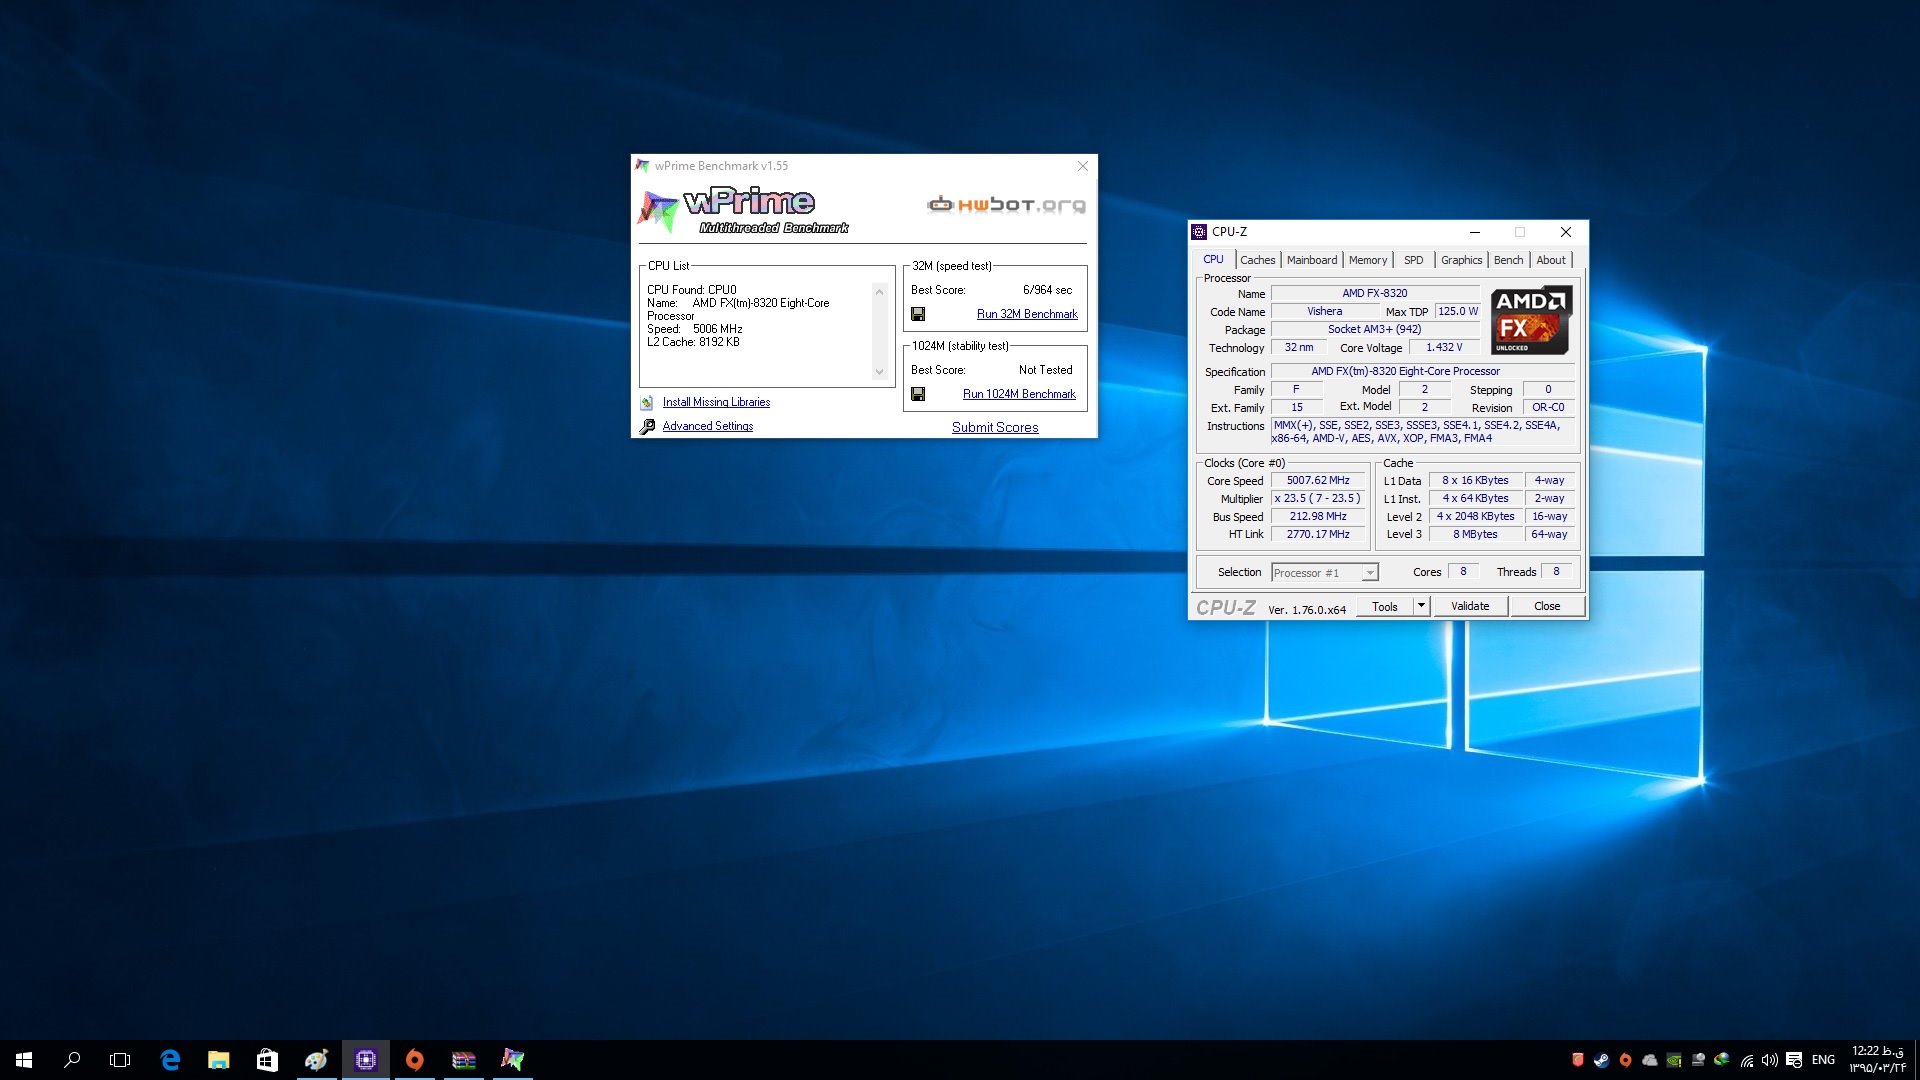1920x1080 pixels.
Task: Close the wPrime Benchmark window
Action: click(x=1083, y=166)
